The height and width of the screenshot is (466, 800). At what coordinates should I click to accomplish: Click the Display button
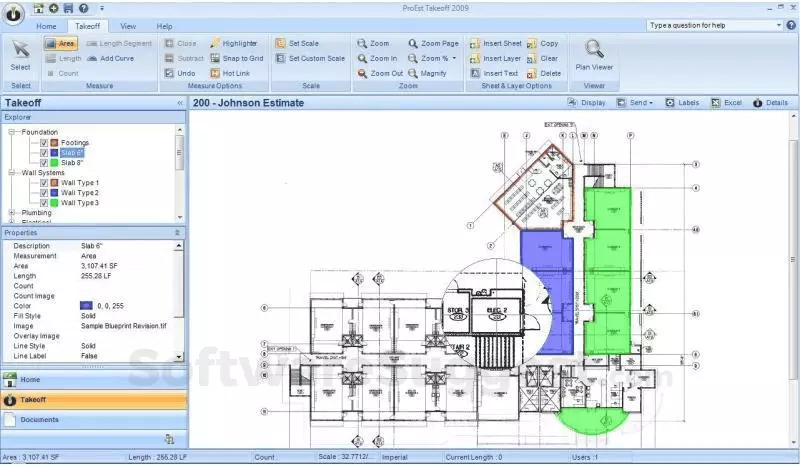pos(586,103)
